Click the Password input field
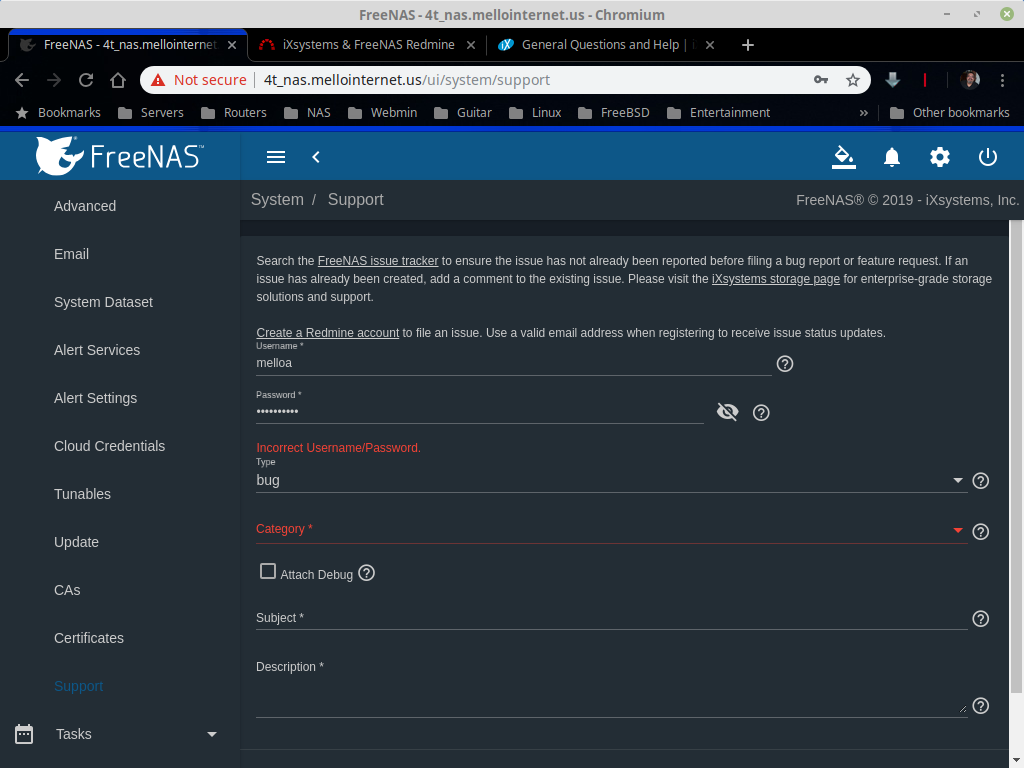 [x=479, y=411]
